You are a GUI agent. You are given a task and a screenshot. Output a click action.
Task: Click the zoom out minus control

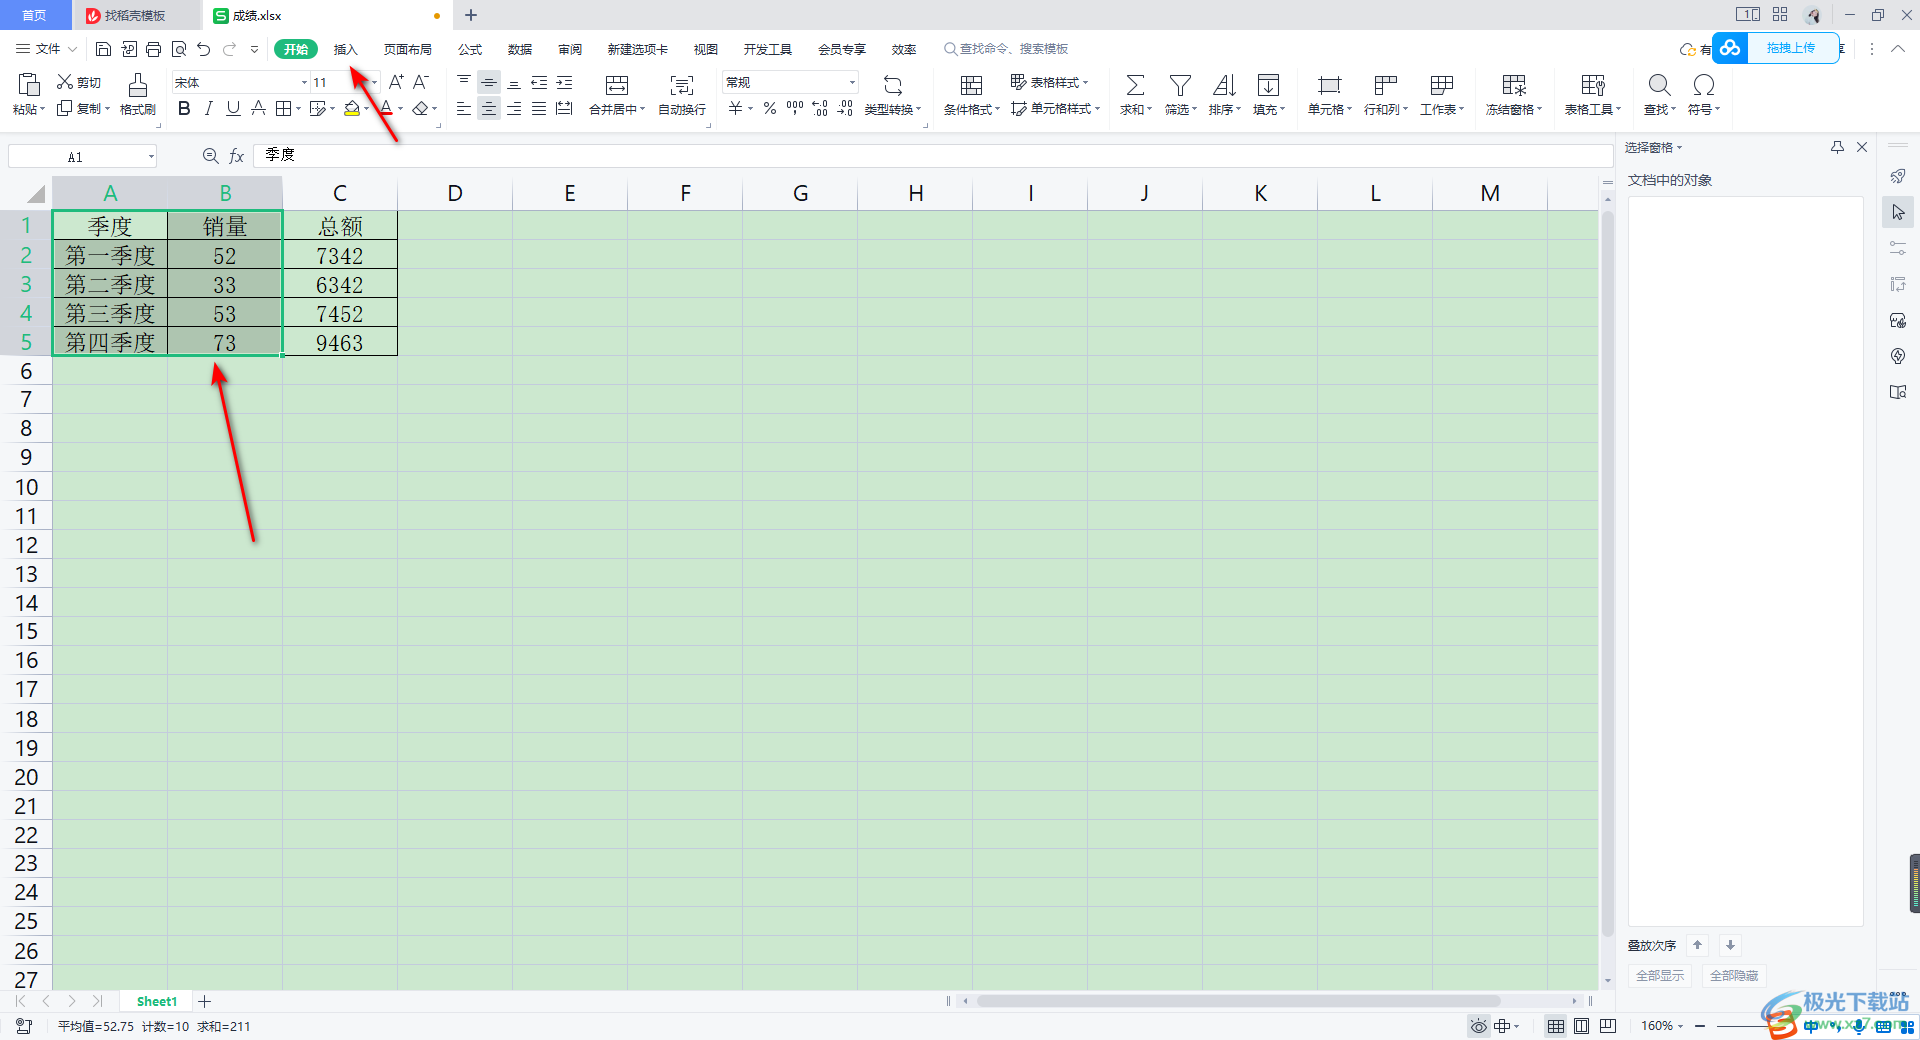point(1700,1026)
